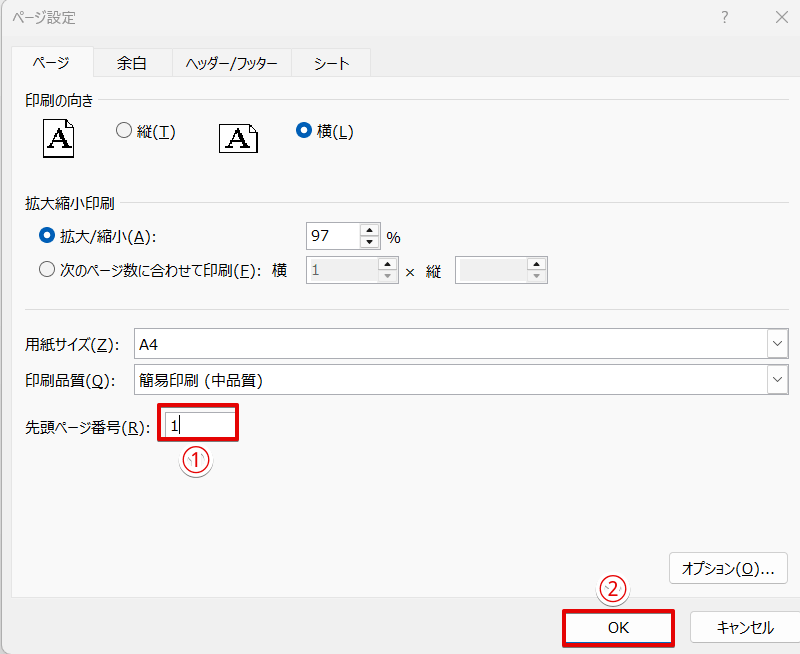
Task: Click the ページ設定 dialog title
Action: pos(44,18)
